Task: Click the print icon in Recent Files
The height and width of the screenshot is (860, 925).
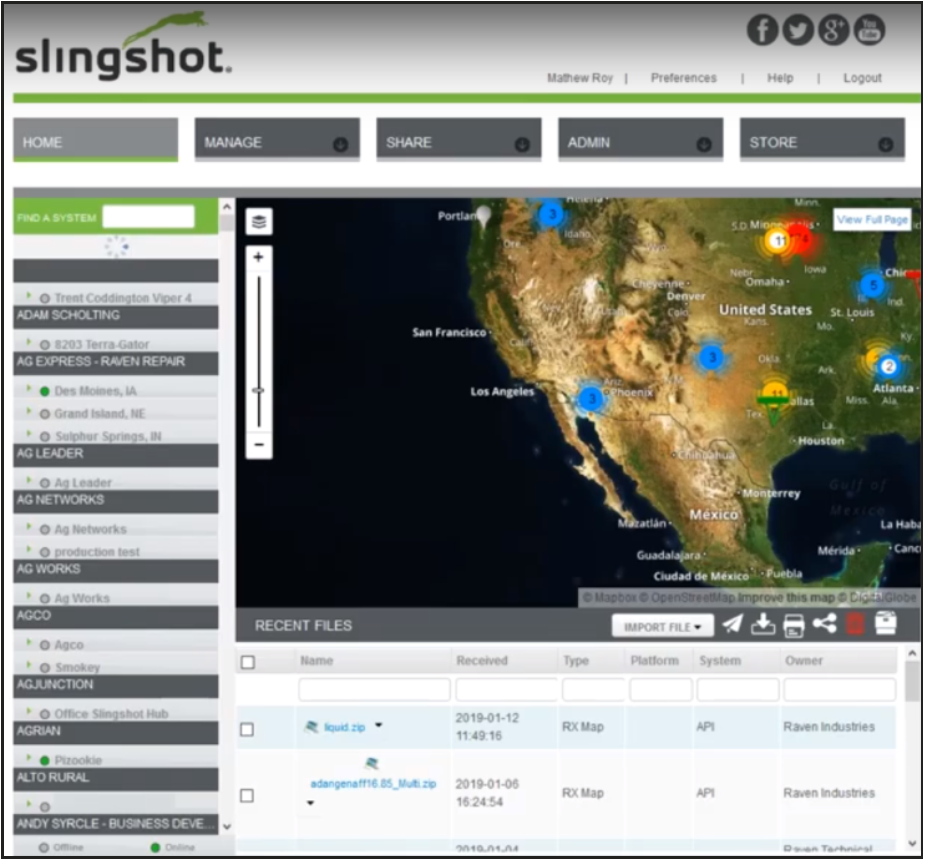Action: click(x=793, y=625)
